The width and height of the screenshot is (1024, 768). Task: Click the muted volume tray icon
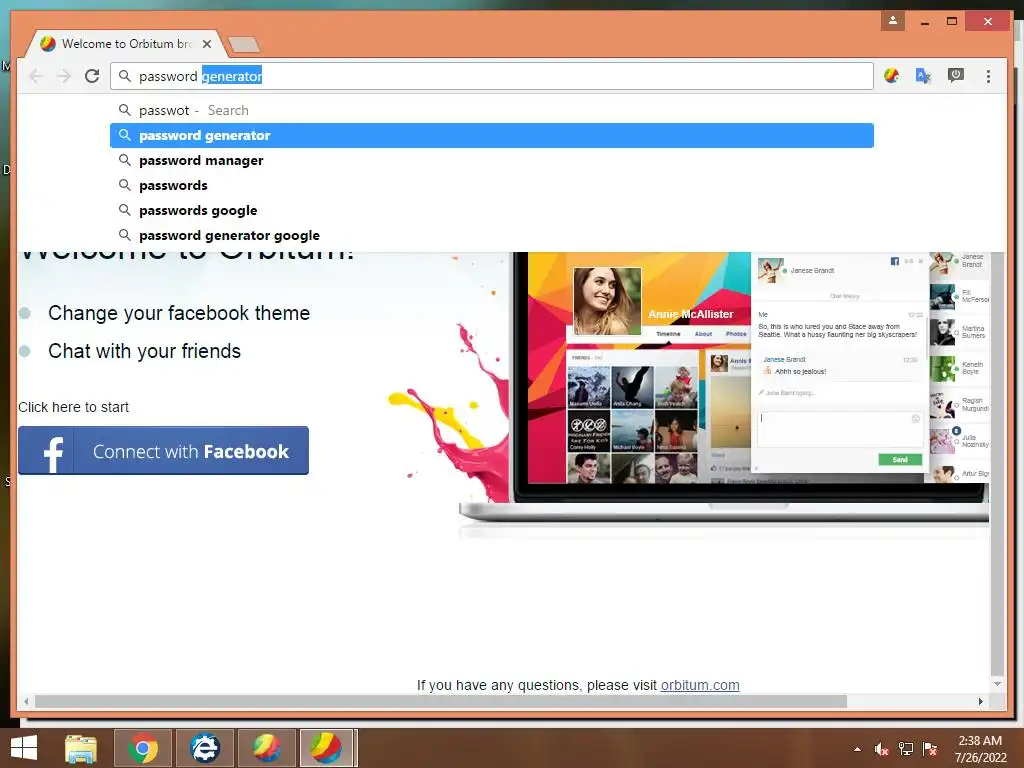[x=882, y=749]
